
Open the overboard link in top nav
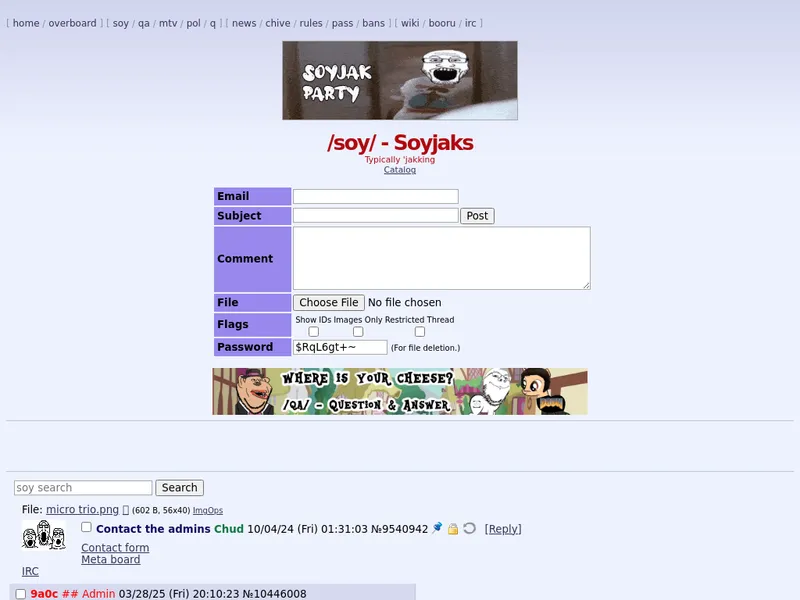point(72,23)
